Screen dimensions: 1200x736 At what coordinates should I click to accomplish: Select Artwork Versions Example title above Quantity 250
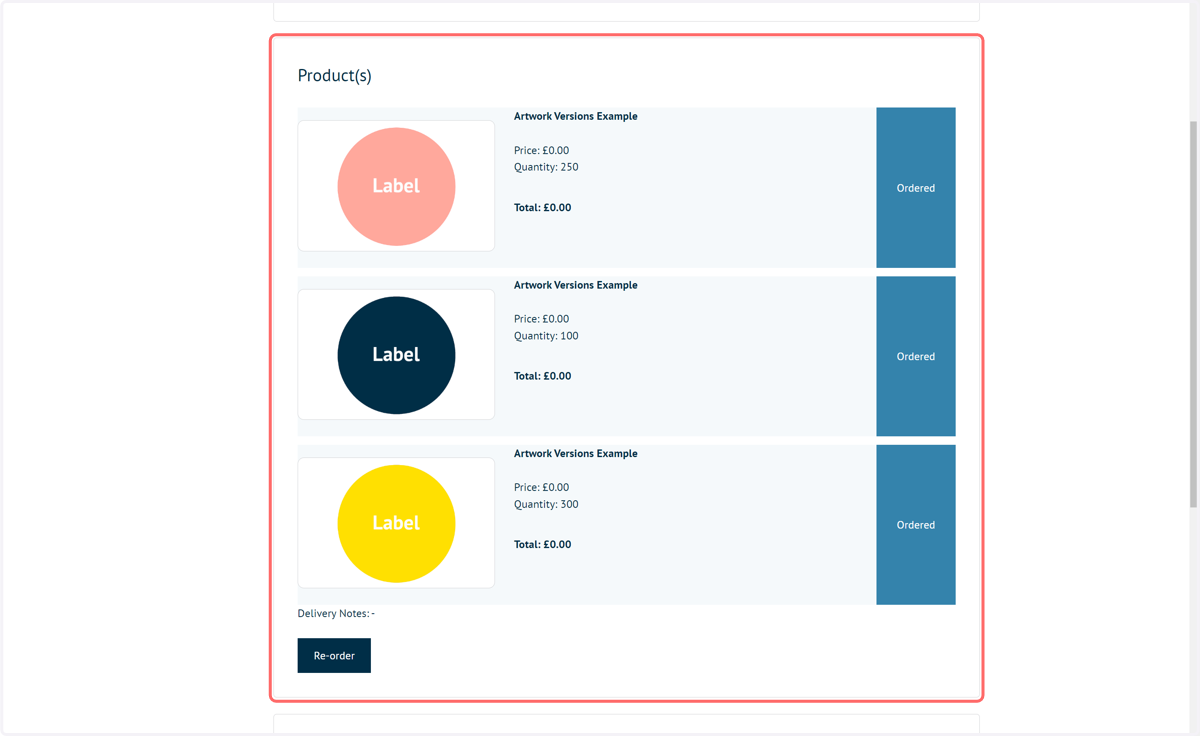click(x=576, y=116)
